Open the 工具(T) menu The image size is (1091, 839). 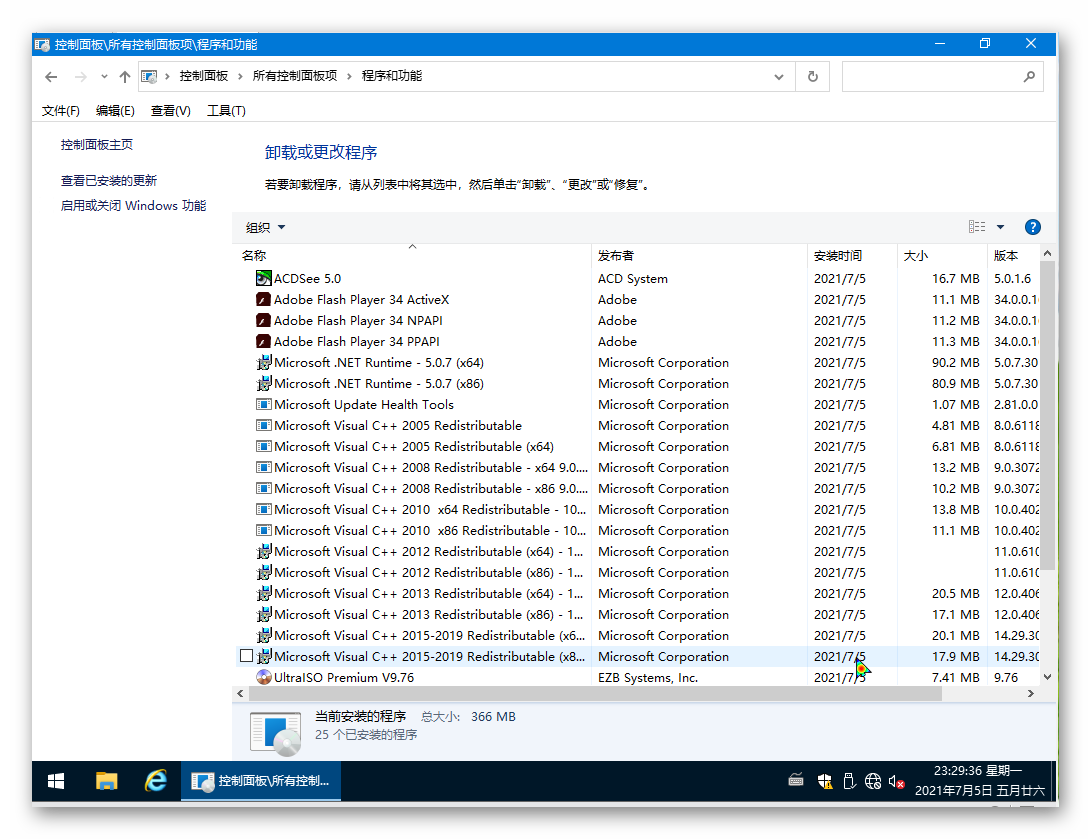(x=226, y=111)
